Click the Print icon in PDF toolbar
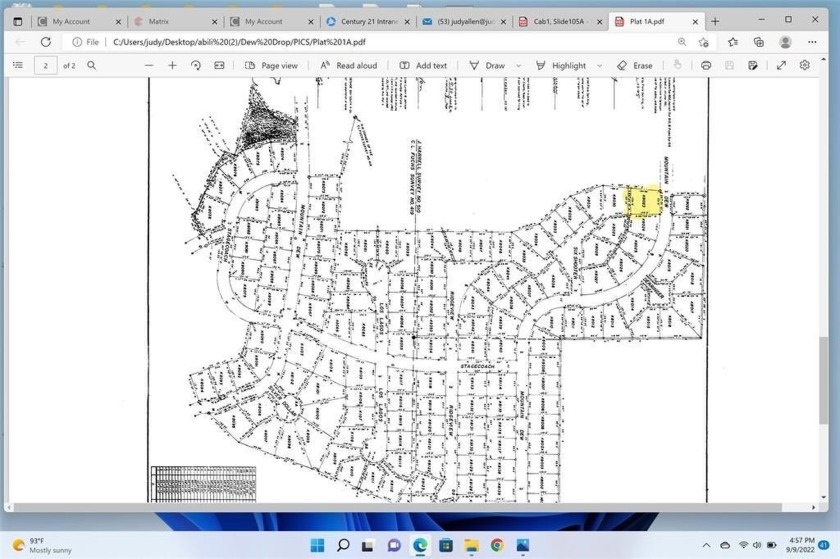Screen dimensions: 840x559 [x=706, y=65]
